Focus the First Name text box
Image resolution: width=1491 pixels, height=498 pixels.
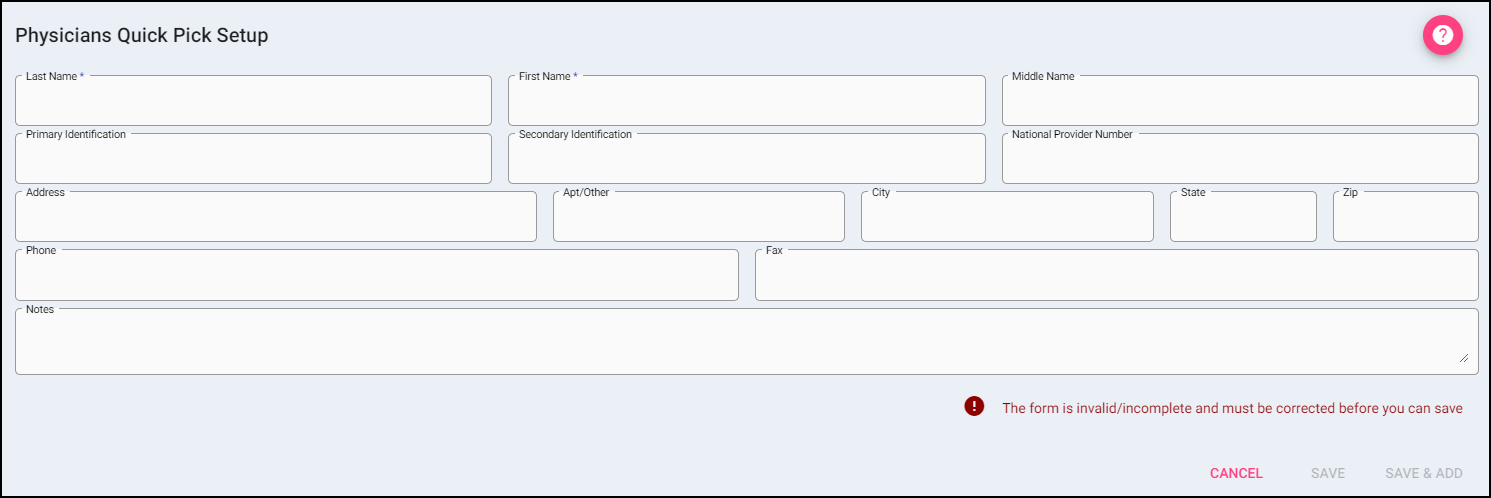[x=746, y=102]
